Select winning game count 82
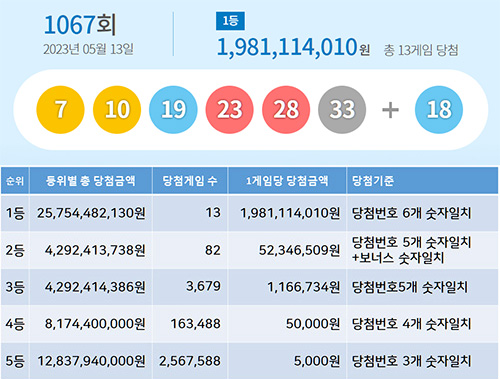Image resolution: width=500 pixels, height=379 pixels. click(213, 250)
